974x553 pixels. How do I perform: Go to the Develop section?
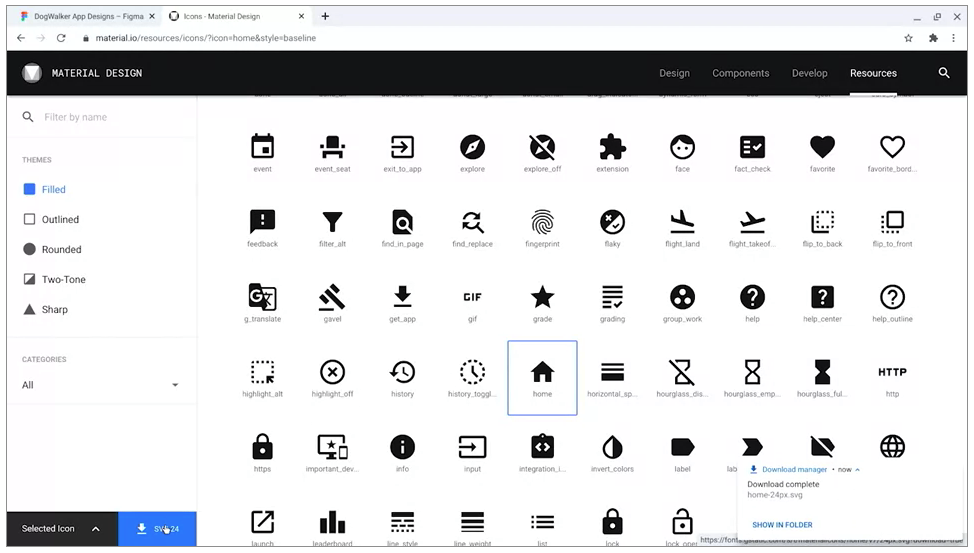pos(809,73)
